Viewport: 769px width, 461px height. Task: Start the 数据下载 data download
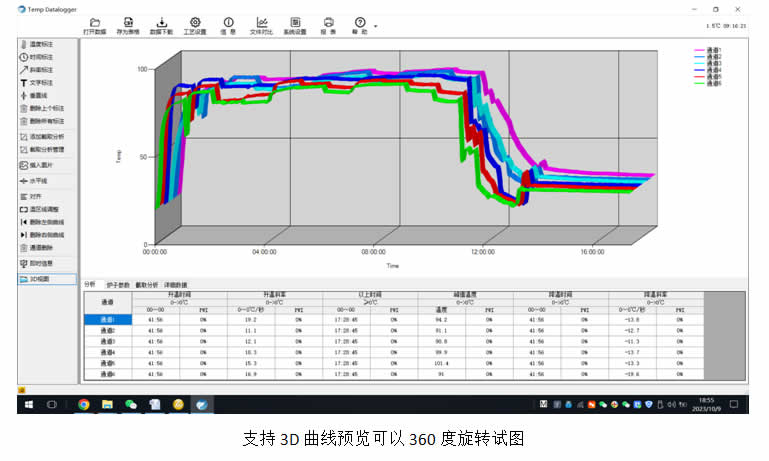(x=161, y=26)
